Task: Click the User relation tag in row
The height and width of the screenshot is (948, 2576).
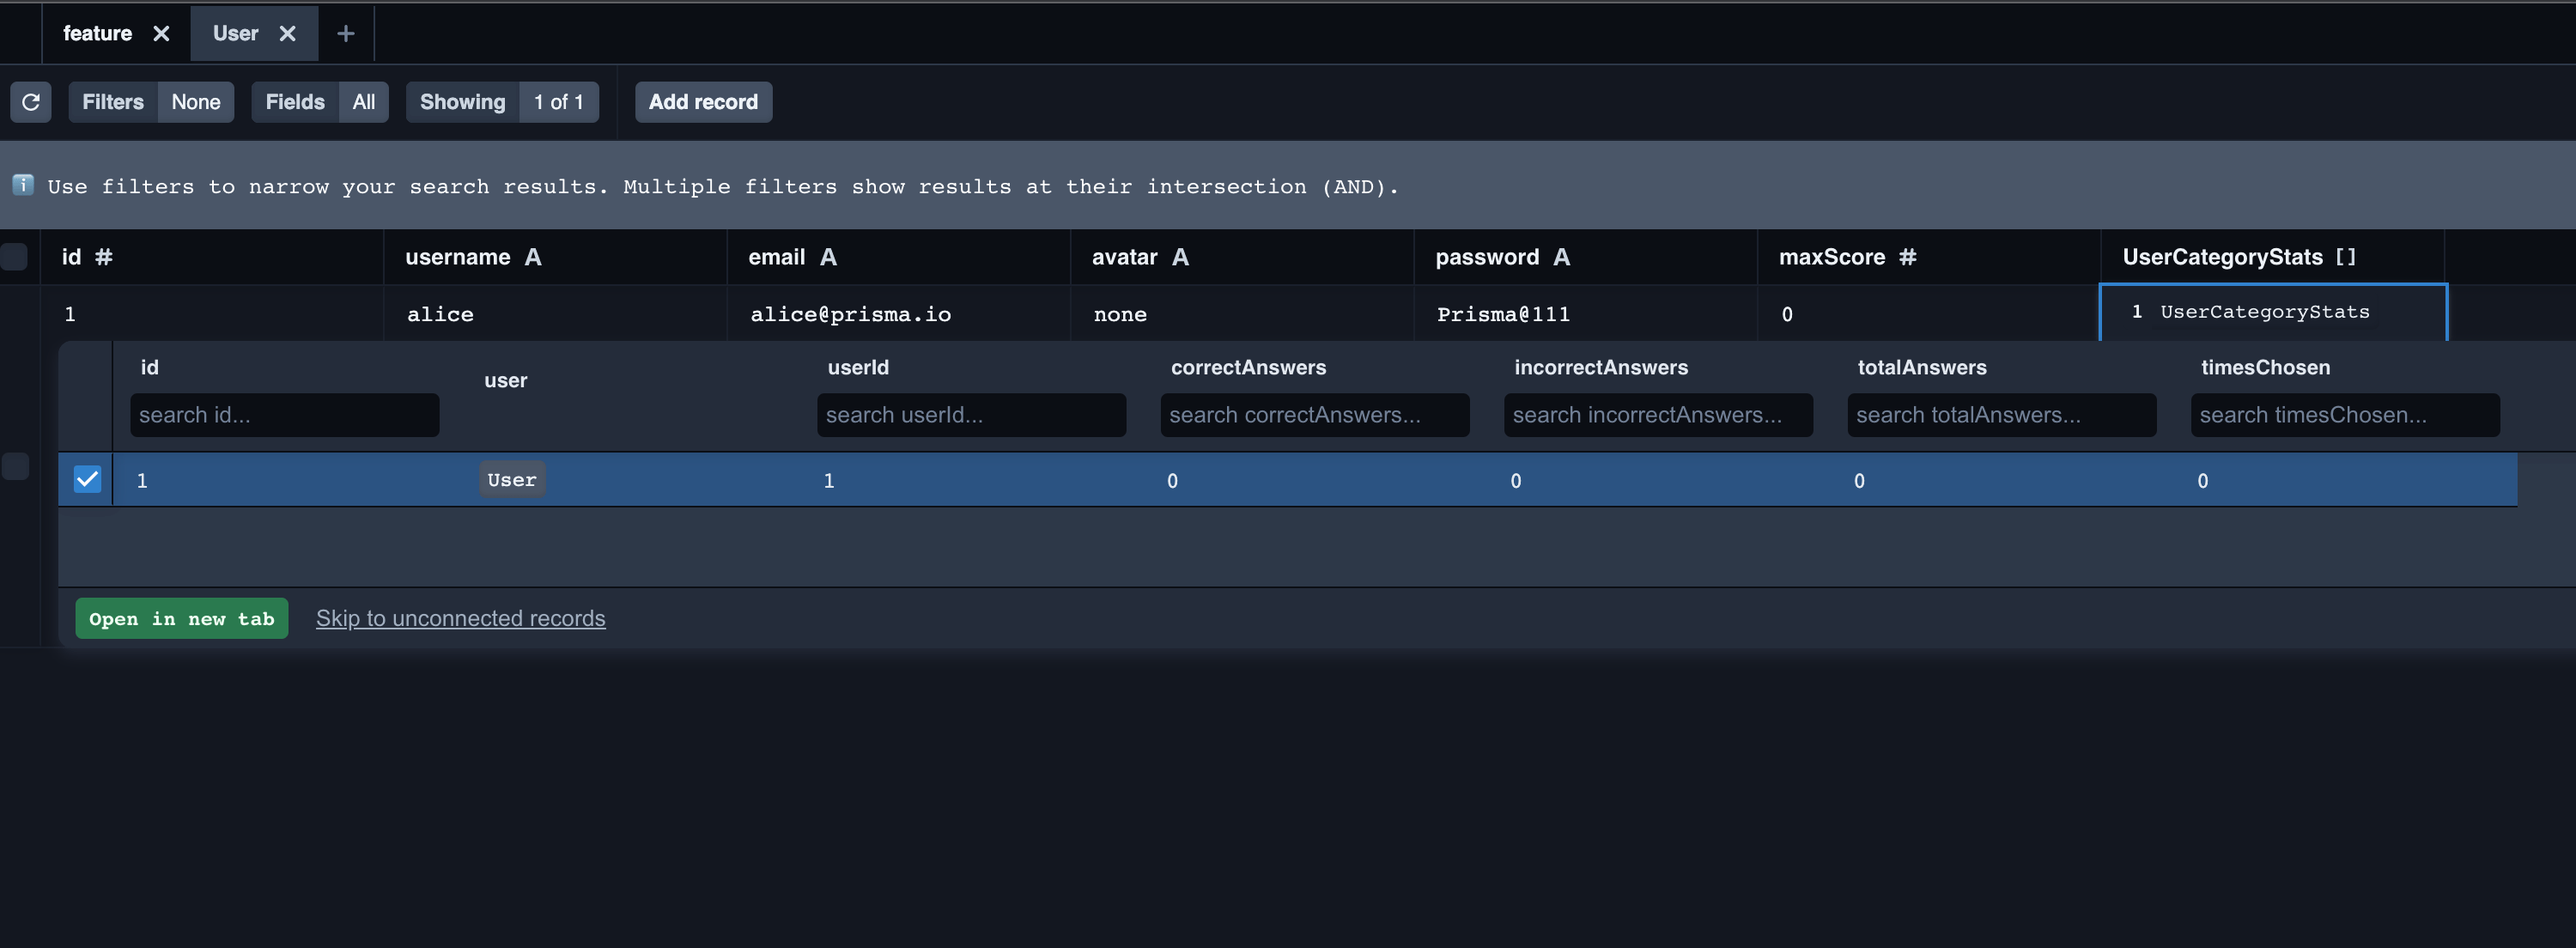Action: pyautogui.click(x=511, y=479)
